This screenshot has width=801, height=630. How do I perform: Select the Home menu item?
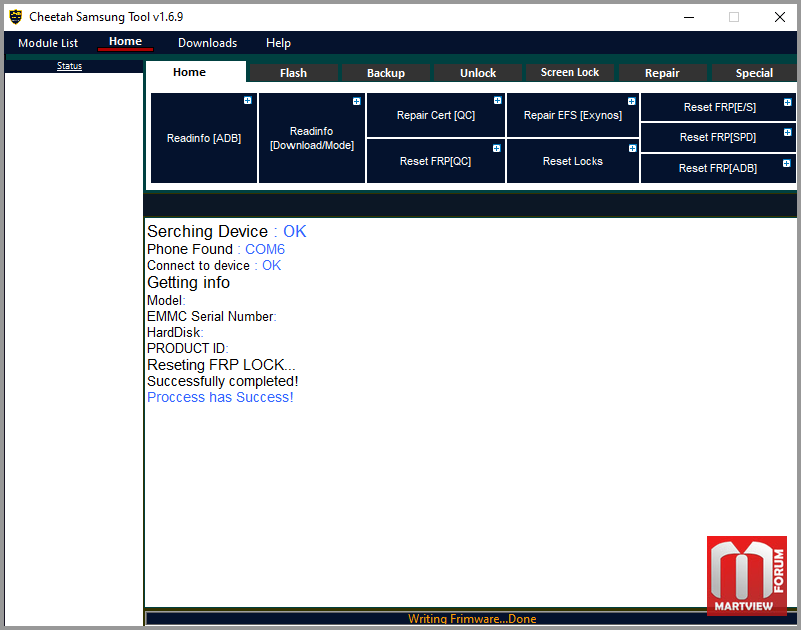pyautogui.click(x=125, y=42)
